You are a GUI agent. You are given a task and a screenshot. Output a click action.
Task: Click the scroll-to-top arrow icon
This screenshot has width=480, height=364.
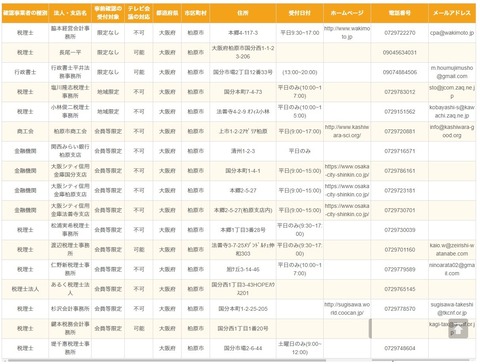coord(458,329)
